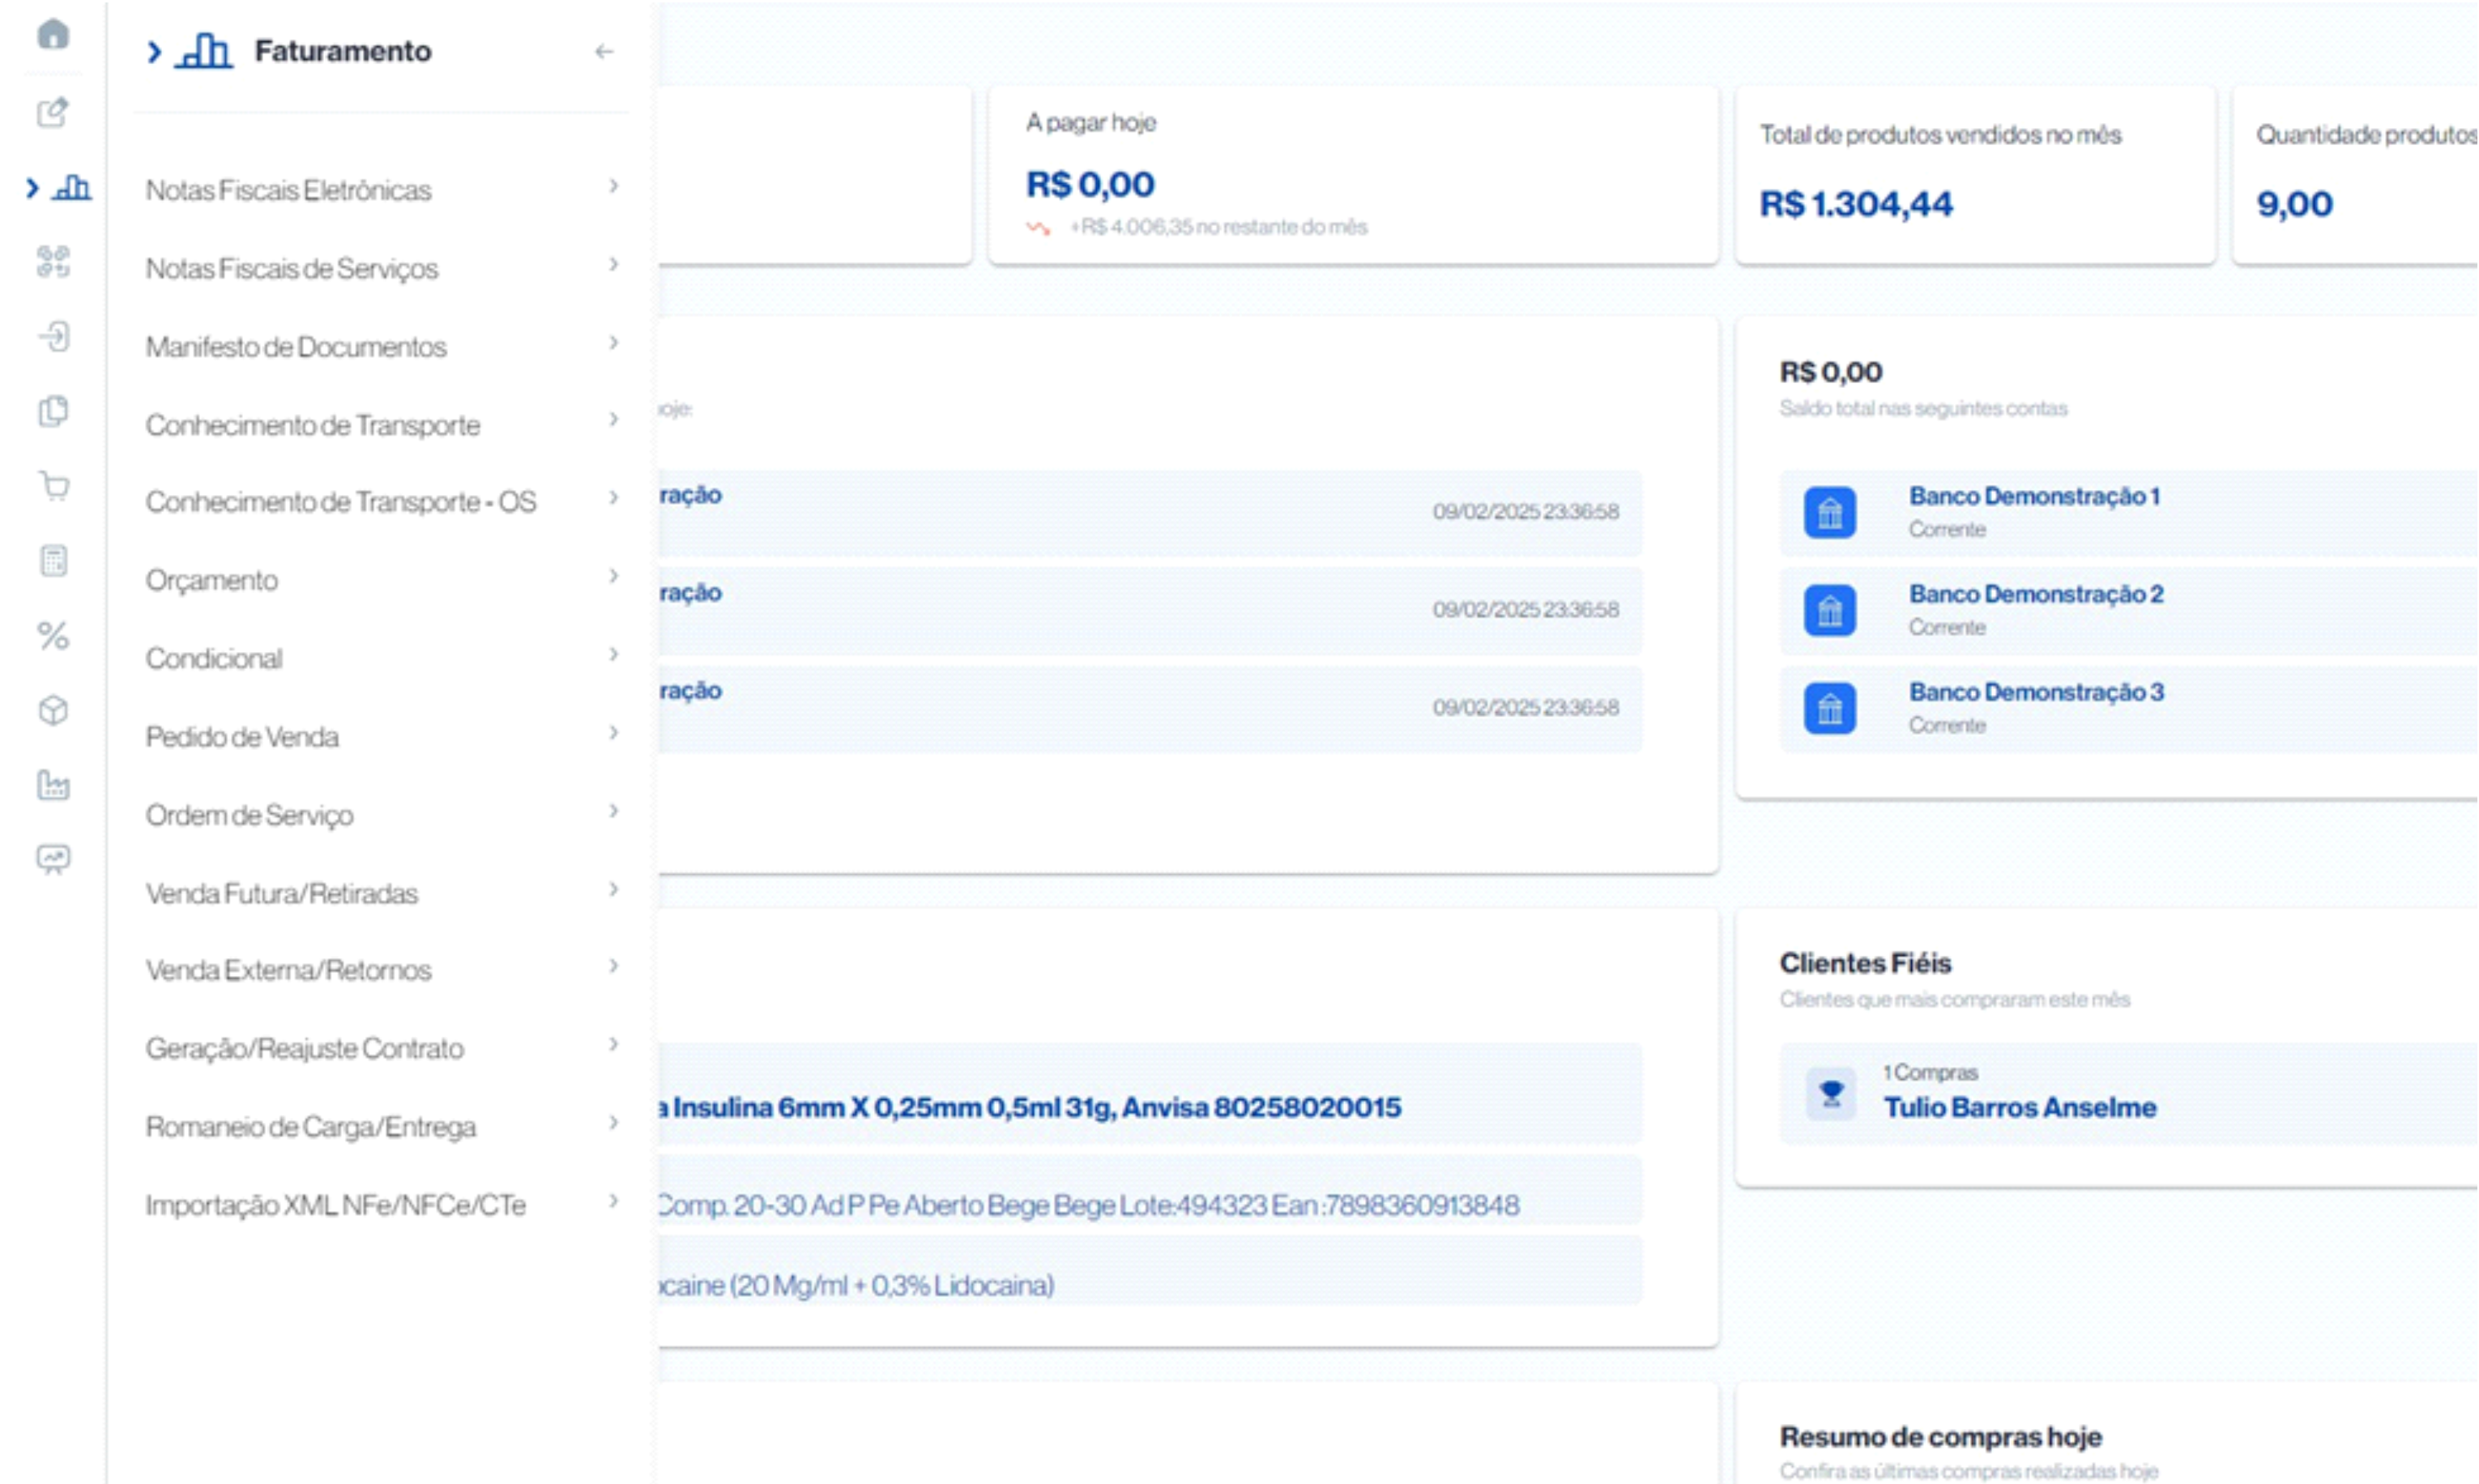Screen dimensions: 2479x1484
Task: Collapse Faturamento panel with back arrow
Action: pyautogui.click(x=603, y=51)
